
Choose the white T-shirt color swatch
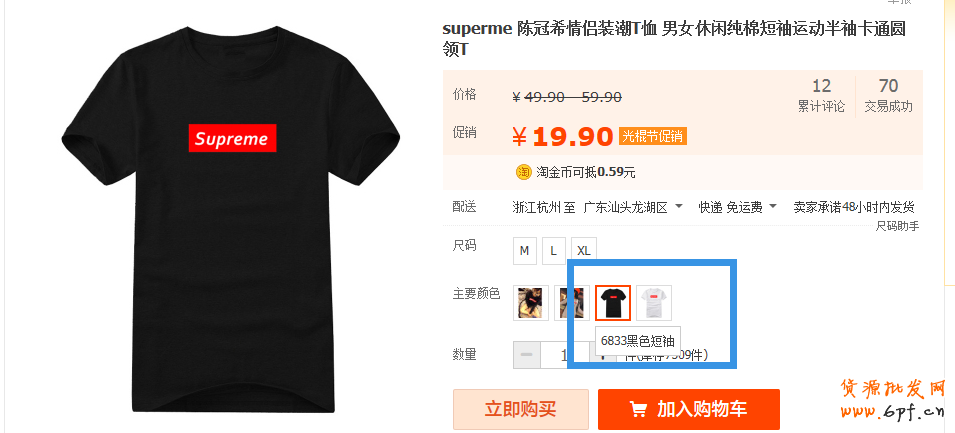pos(654,303)
